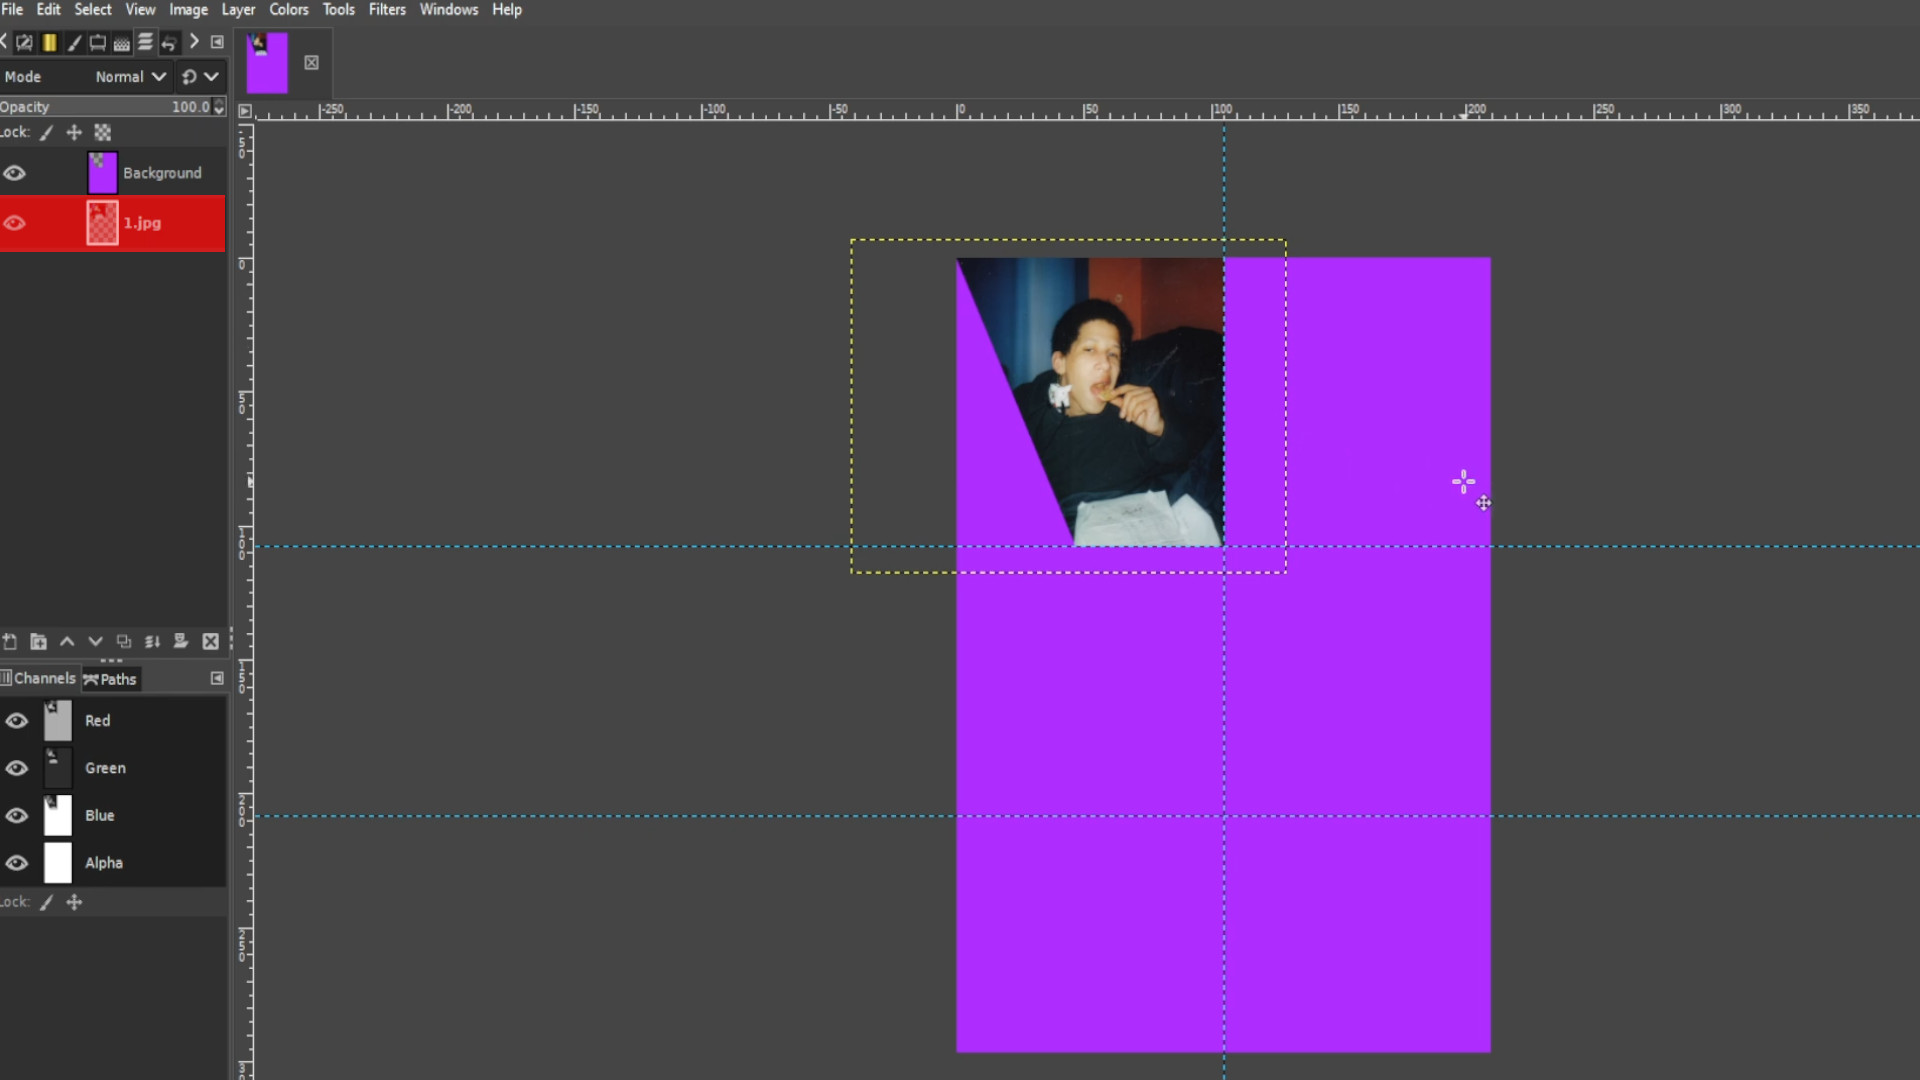Viewport: 1920px width, 1080px height.
Task: Select the Red channel thumbnail
Action: 58,720
